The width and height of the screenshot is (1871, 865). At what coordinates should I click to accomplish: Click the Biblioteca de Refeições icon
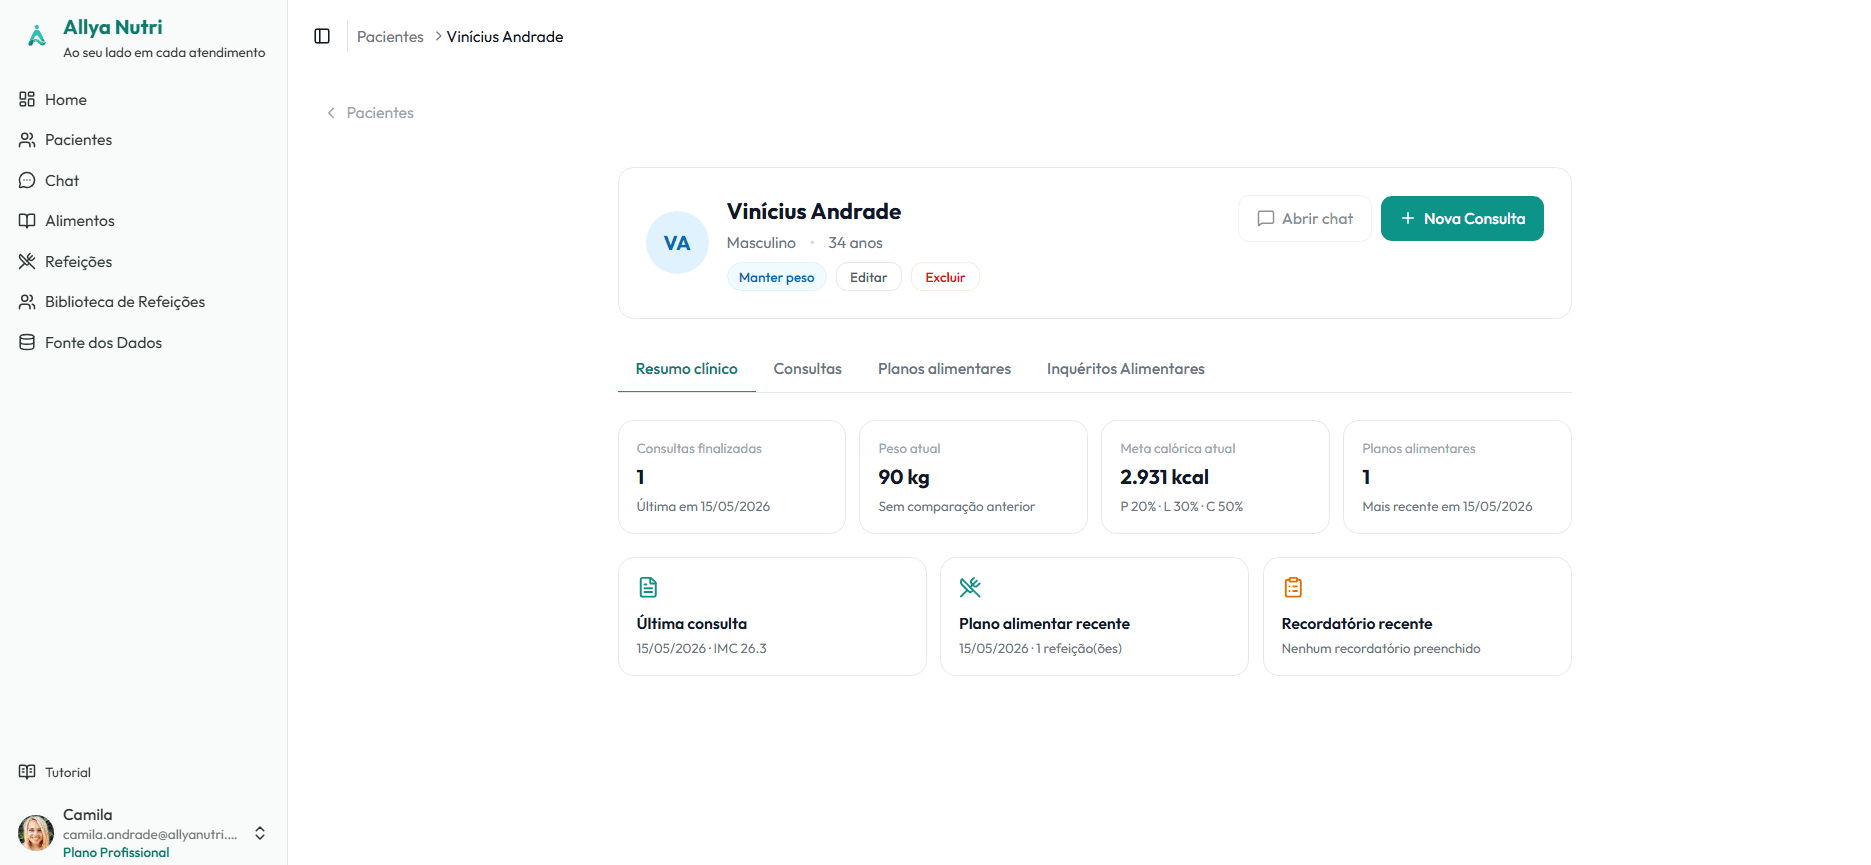point(27,302)
